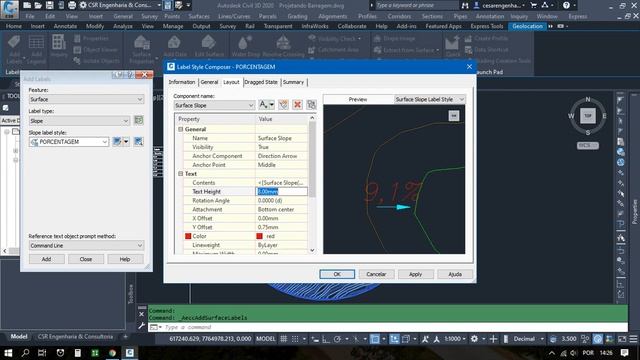Click the Apply button
Viewport: 640px width, 360px height.
point(416,274)
